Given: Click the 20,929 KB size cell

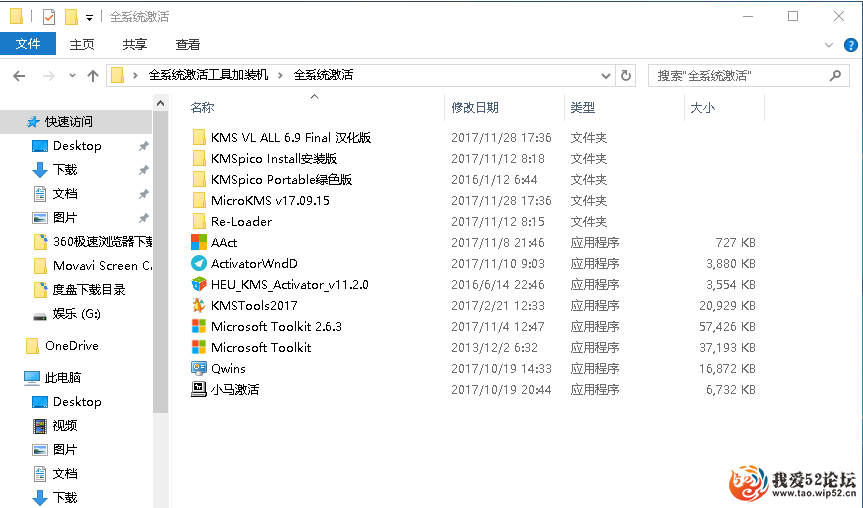Looking at the screenshot, I should pyautogui.click(x=727, y=305).
